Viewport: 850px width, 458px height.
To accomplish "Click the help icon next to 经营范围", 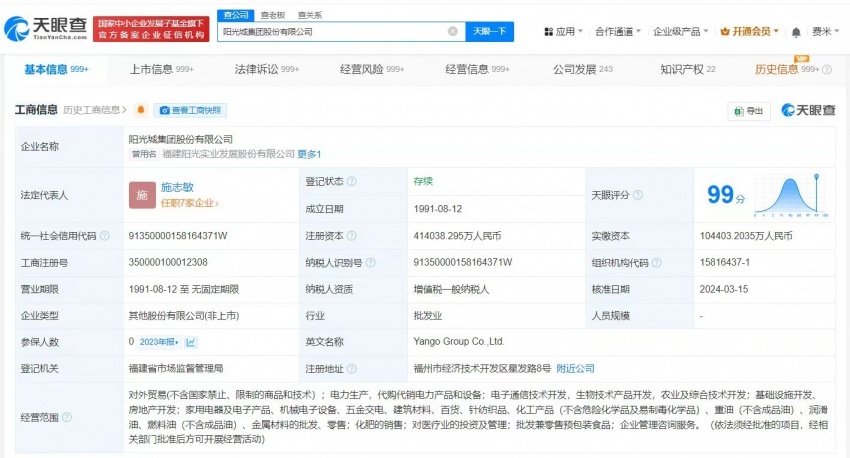I will click(x=67, y=417).
